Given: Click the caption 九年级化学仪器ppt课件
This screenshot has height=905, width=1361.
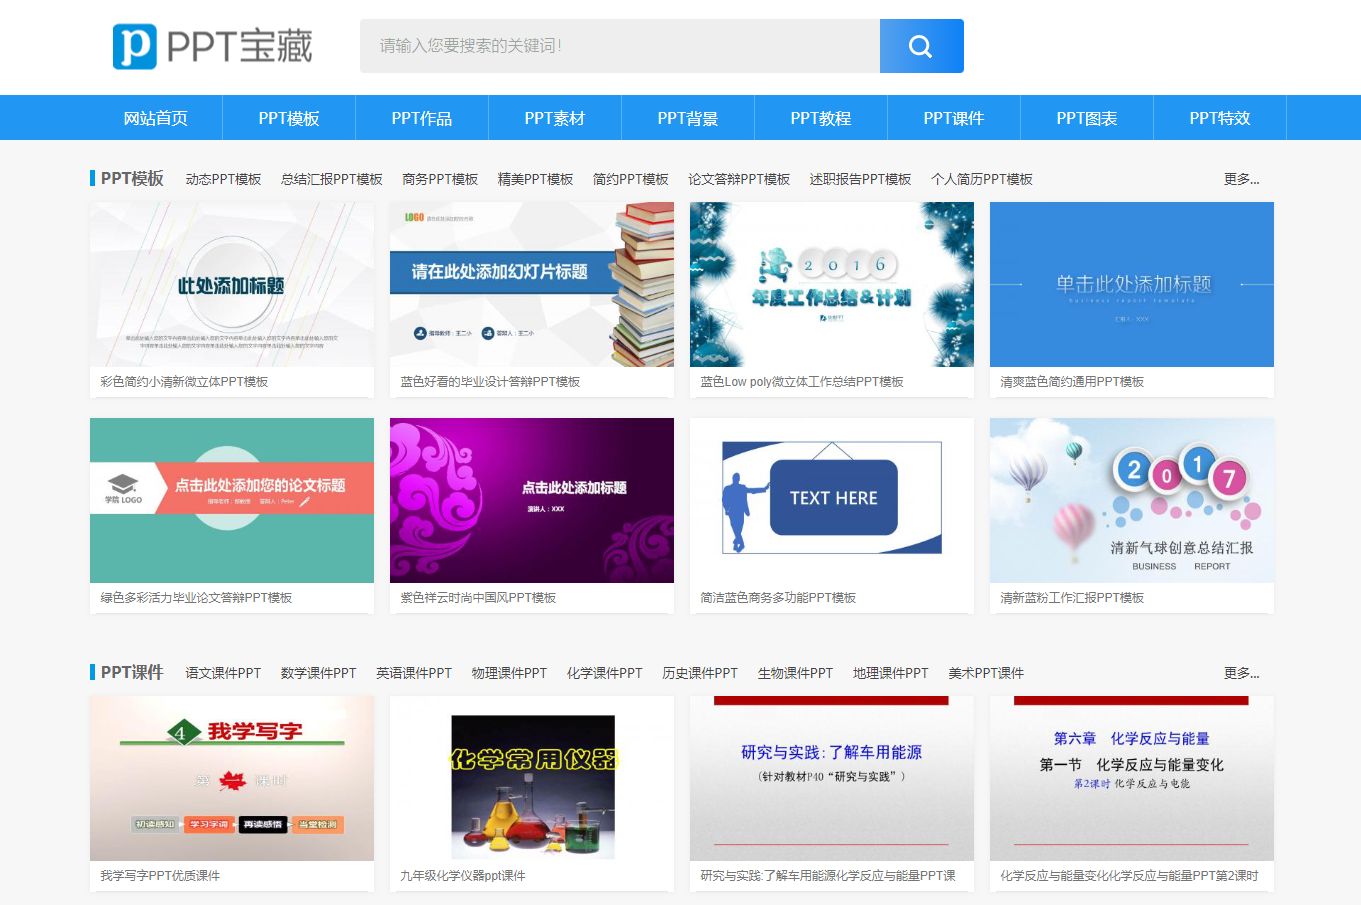Looking at the screenshot, I should pyautogui.click(x=463, y=876).
